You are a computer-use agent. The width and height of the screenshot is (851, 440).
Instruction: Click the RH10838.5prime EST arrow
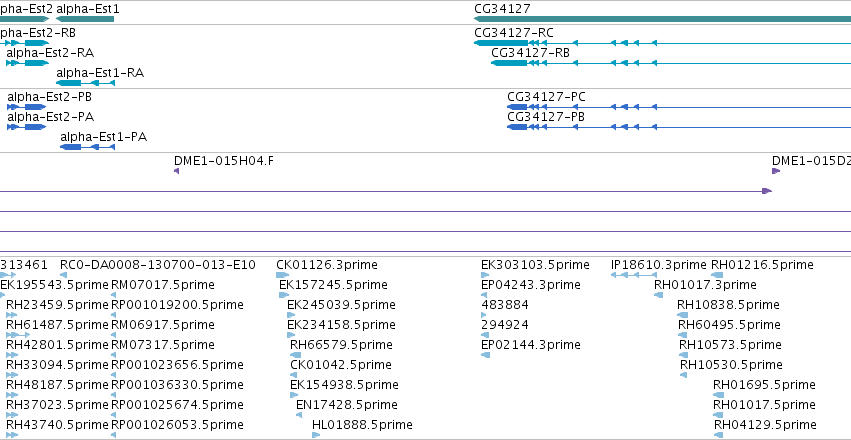pos(682,315)
